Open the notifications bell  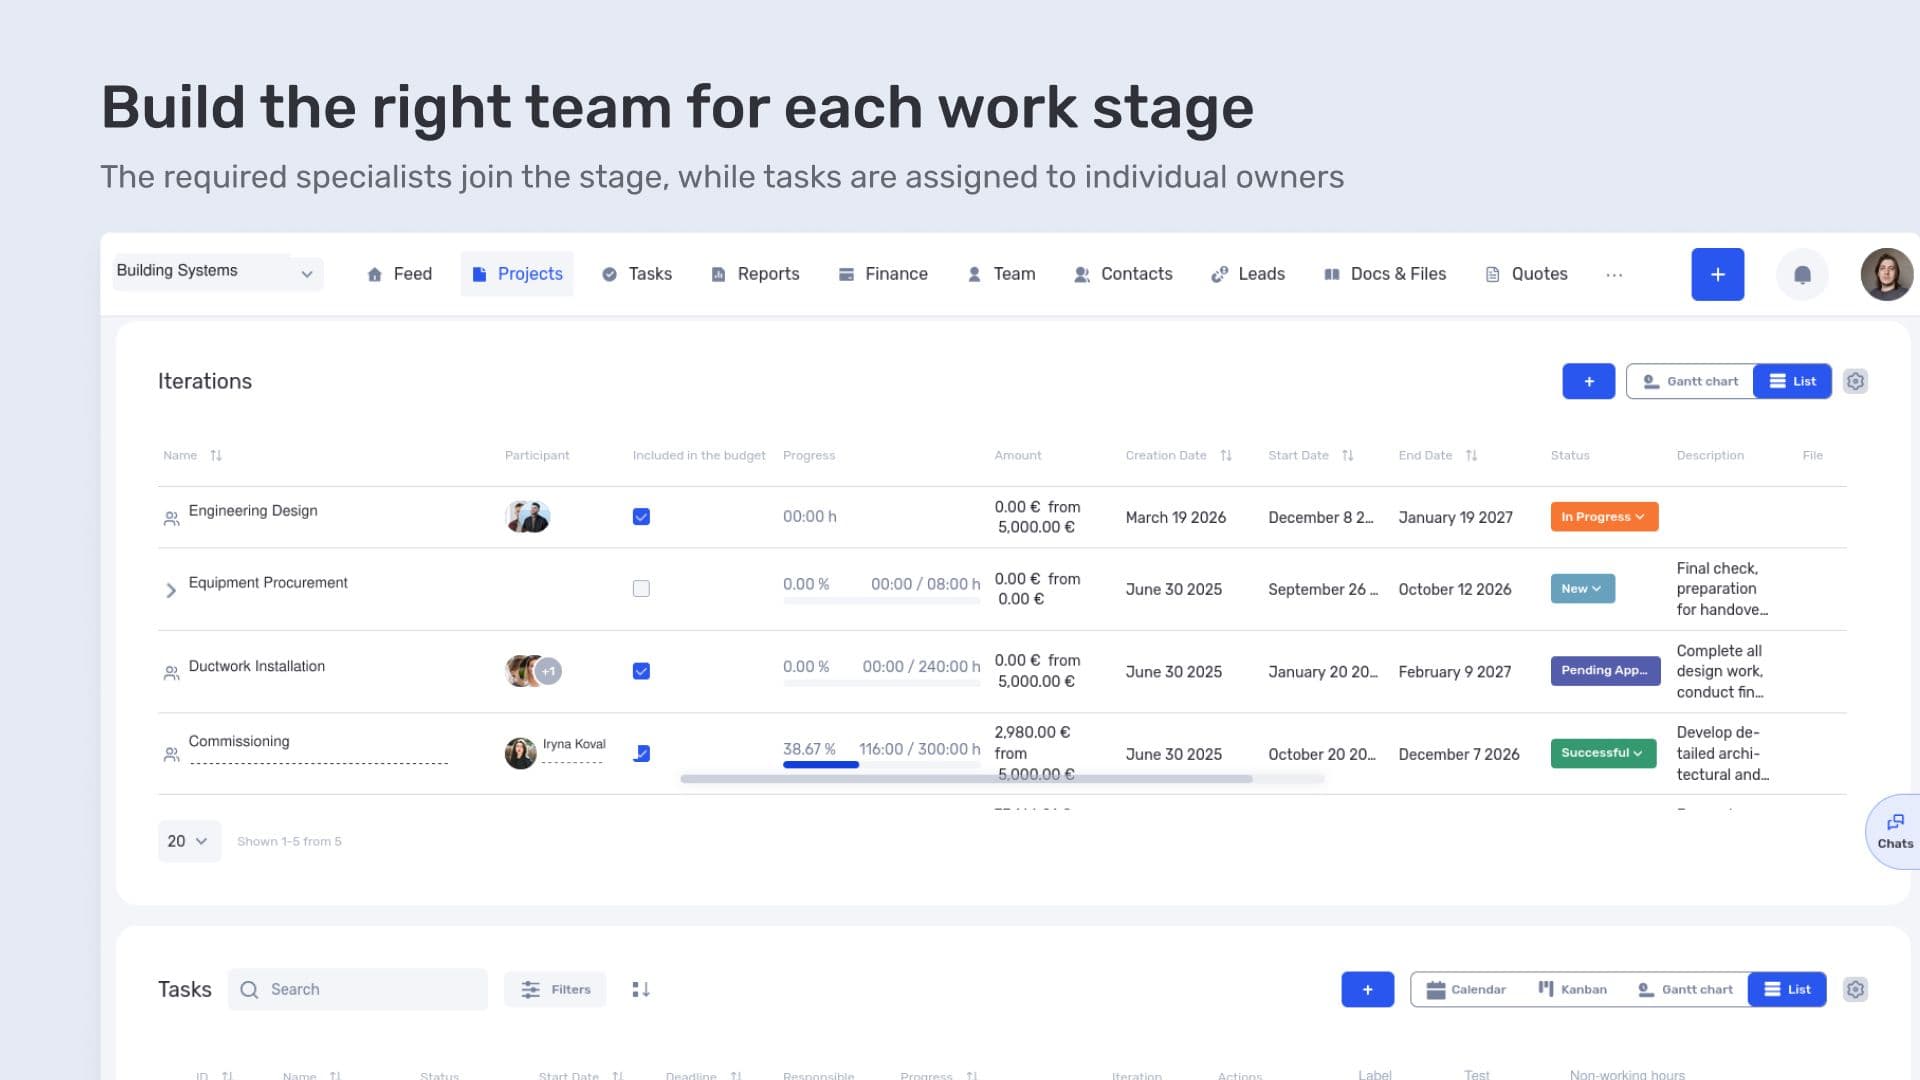pyautogui.click(x=1802, y=274)
